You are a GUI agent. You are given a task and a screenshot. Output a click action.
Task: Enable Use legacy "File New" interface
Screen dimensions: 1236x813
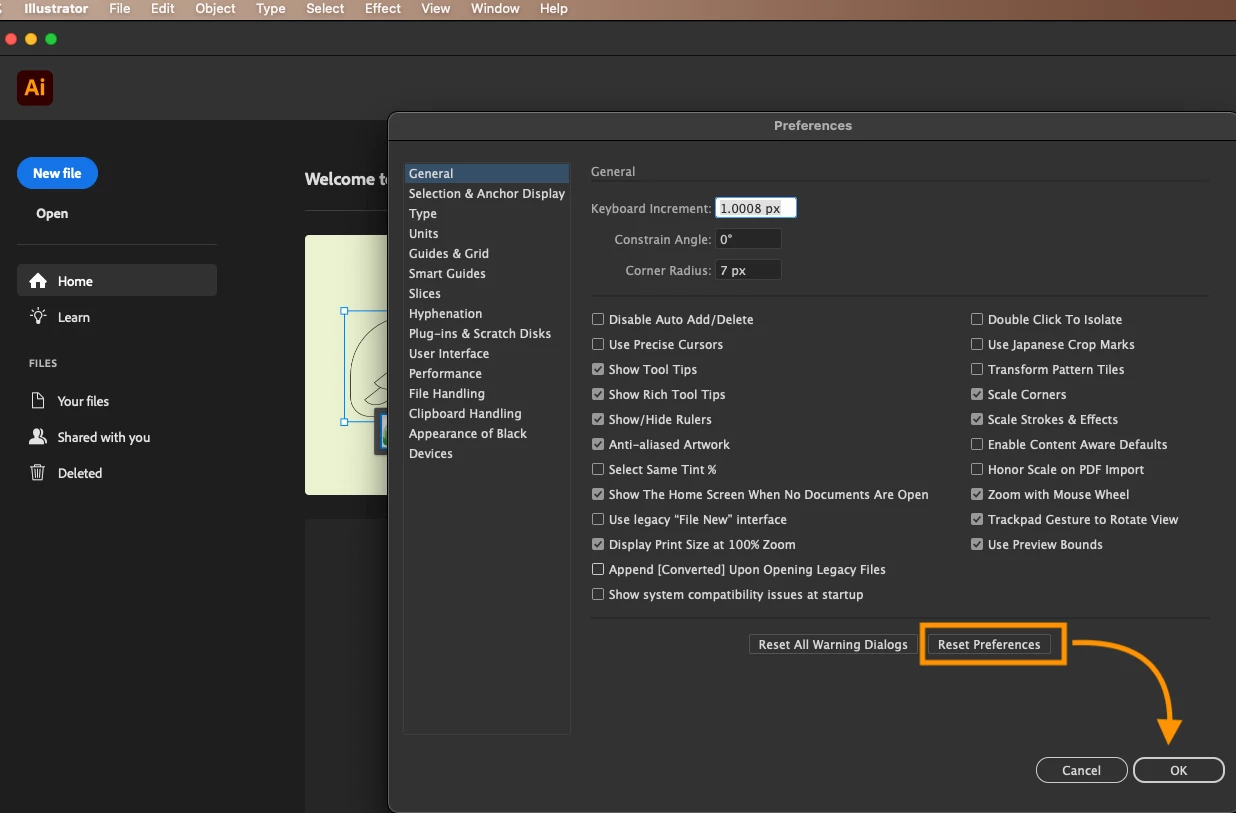pyautogui.click(x=598, y=520)
